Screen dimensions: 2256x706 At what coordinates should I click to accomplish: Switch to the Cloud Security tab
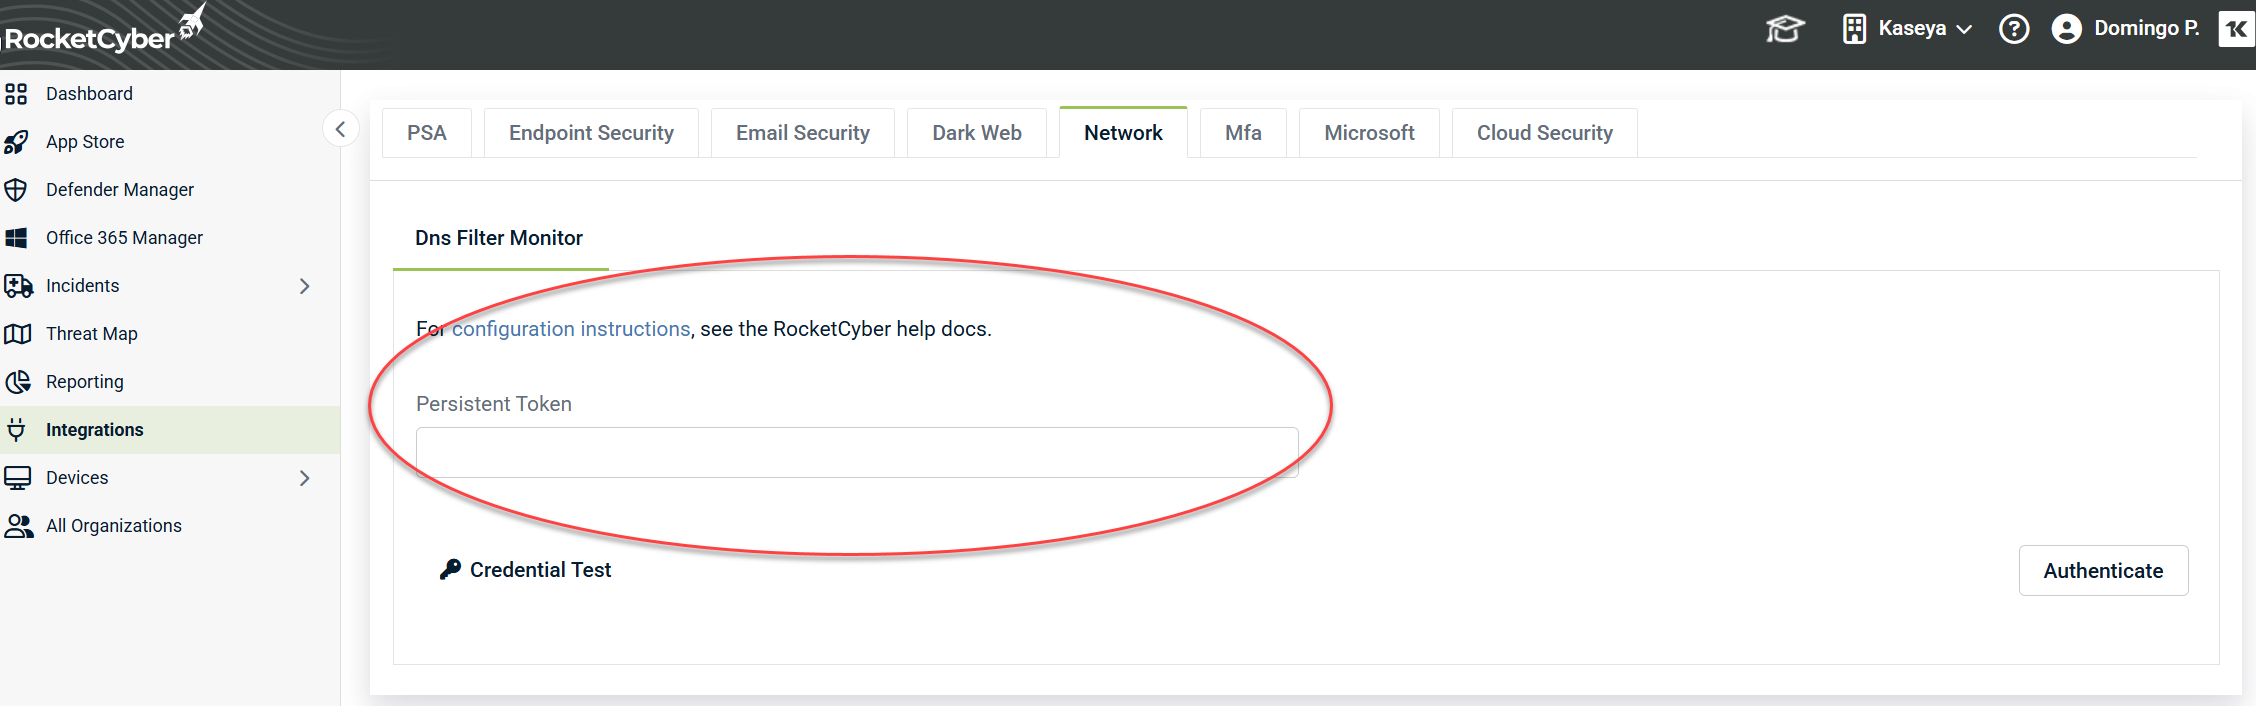(1544, 133)
